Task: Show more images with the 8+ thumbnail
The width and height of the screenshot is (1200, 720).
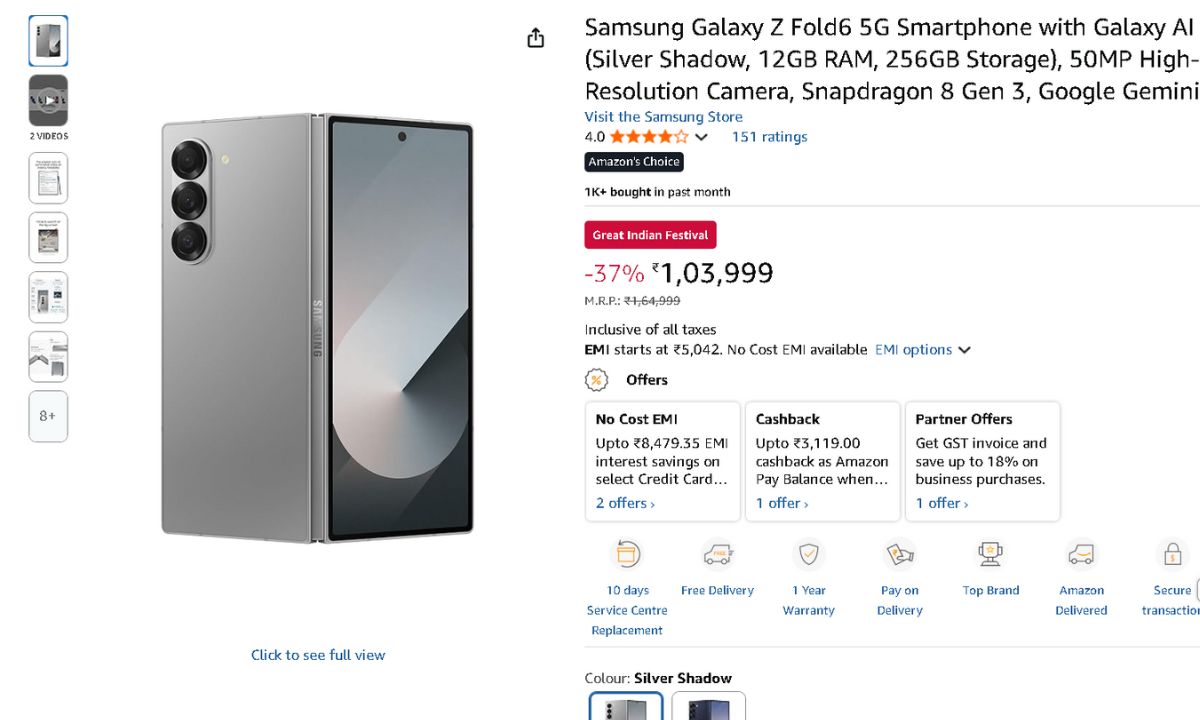Action: (x=48, y=416)
